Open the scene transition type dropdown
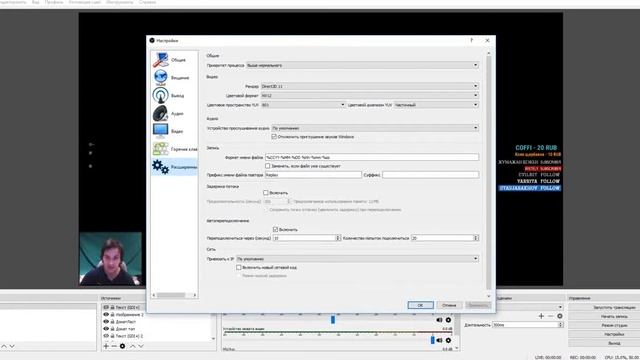This screenshot has width=640, height=360. (x=531, y=307)
